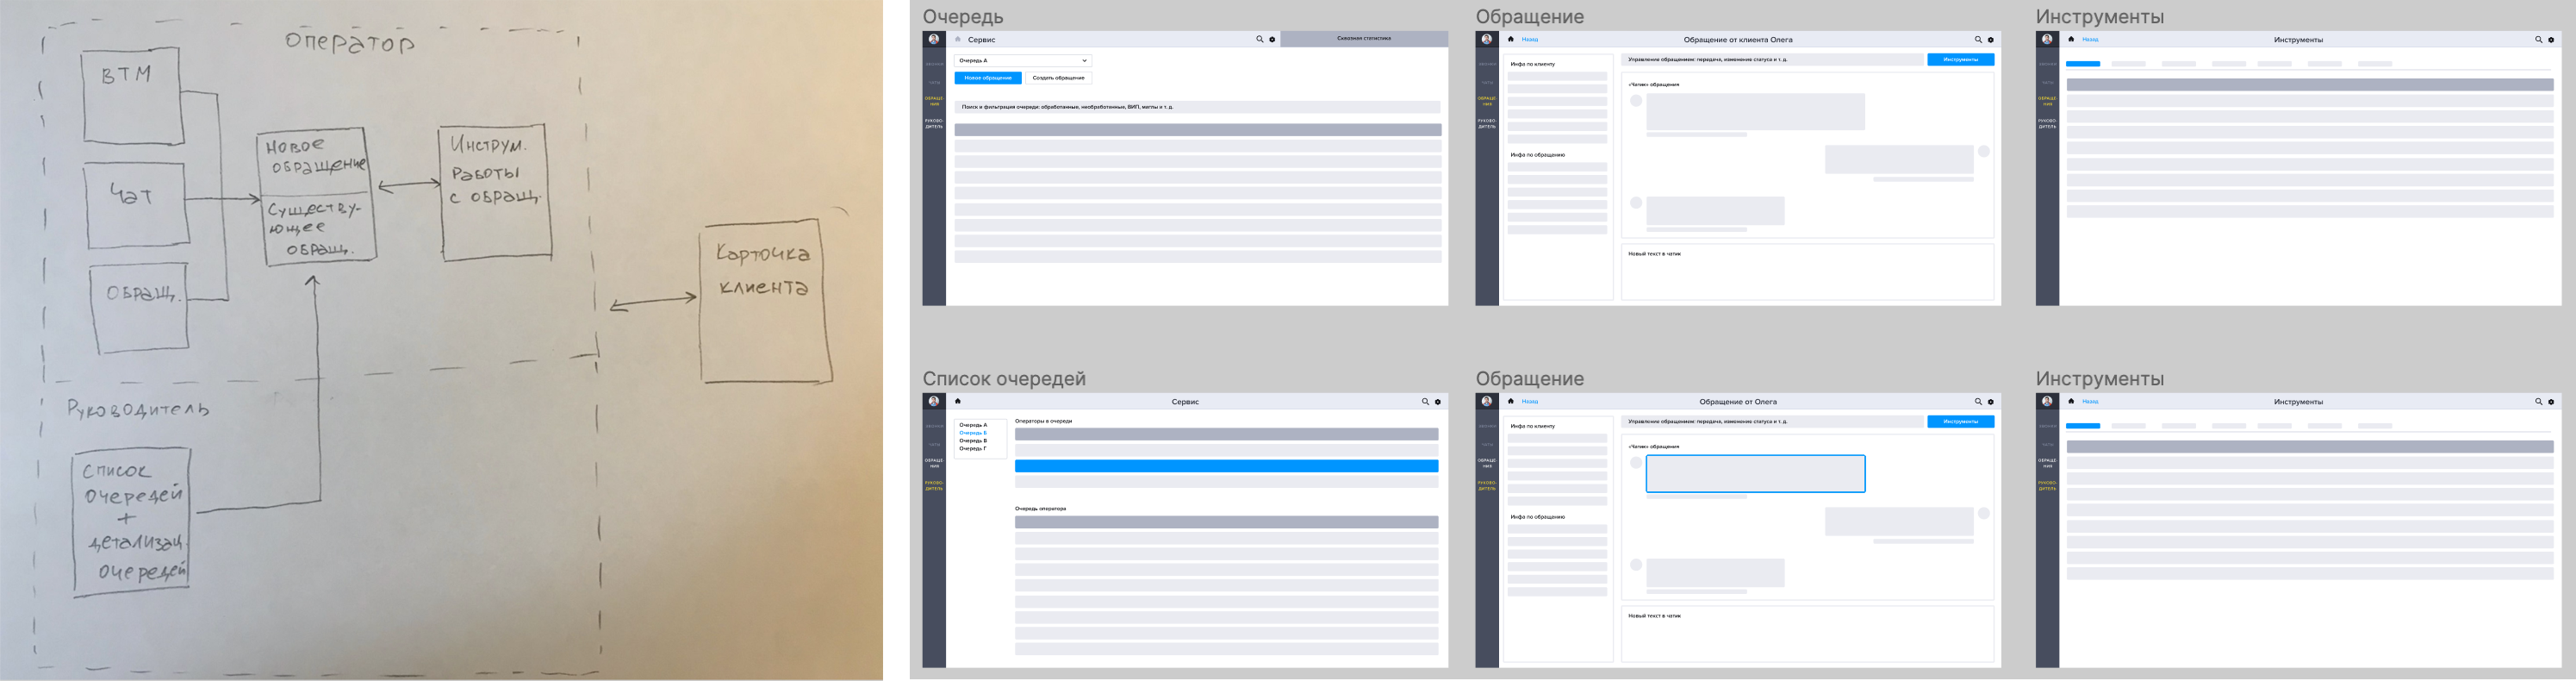Click the Сквозная статистика header tab
Image resolution: width=2576 pixels, height=681 pixels.
[x=1363, y=39]
